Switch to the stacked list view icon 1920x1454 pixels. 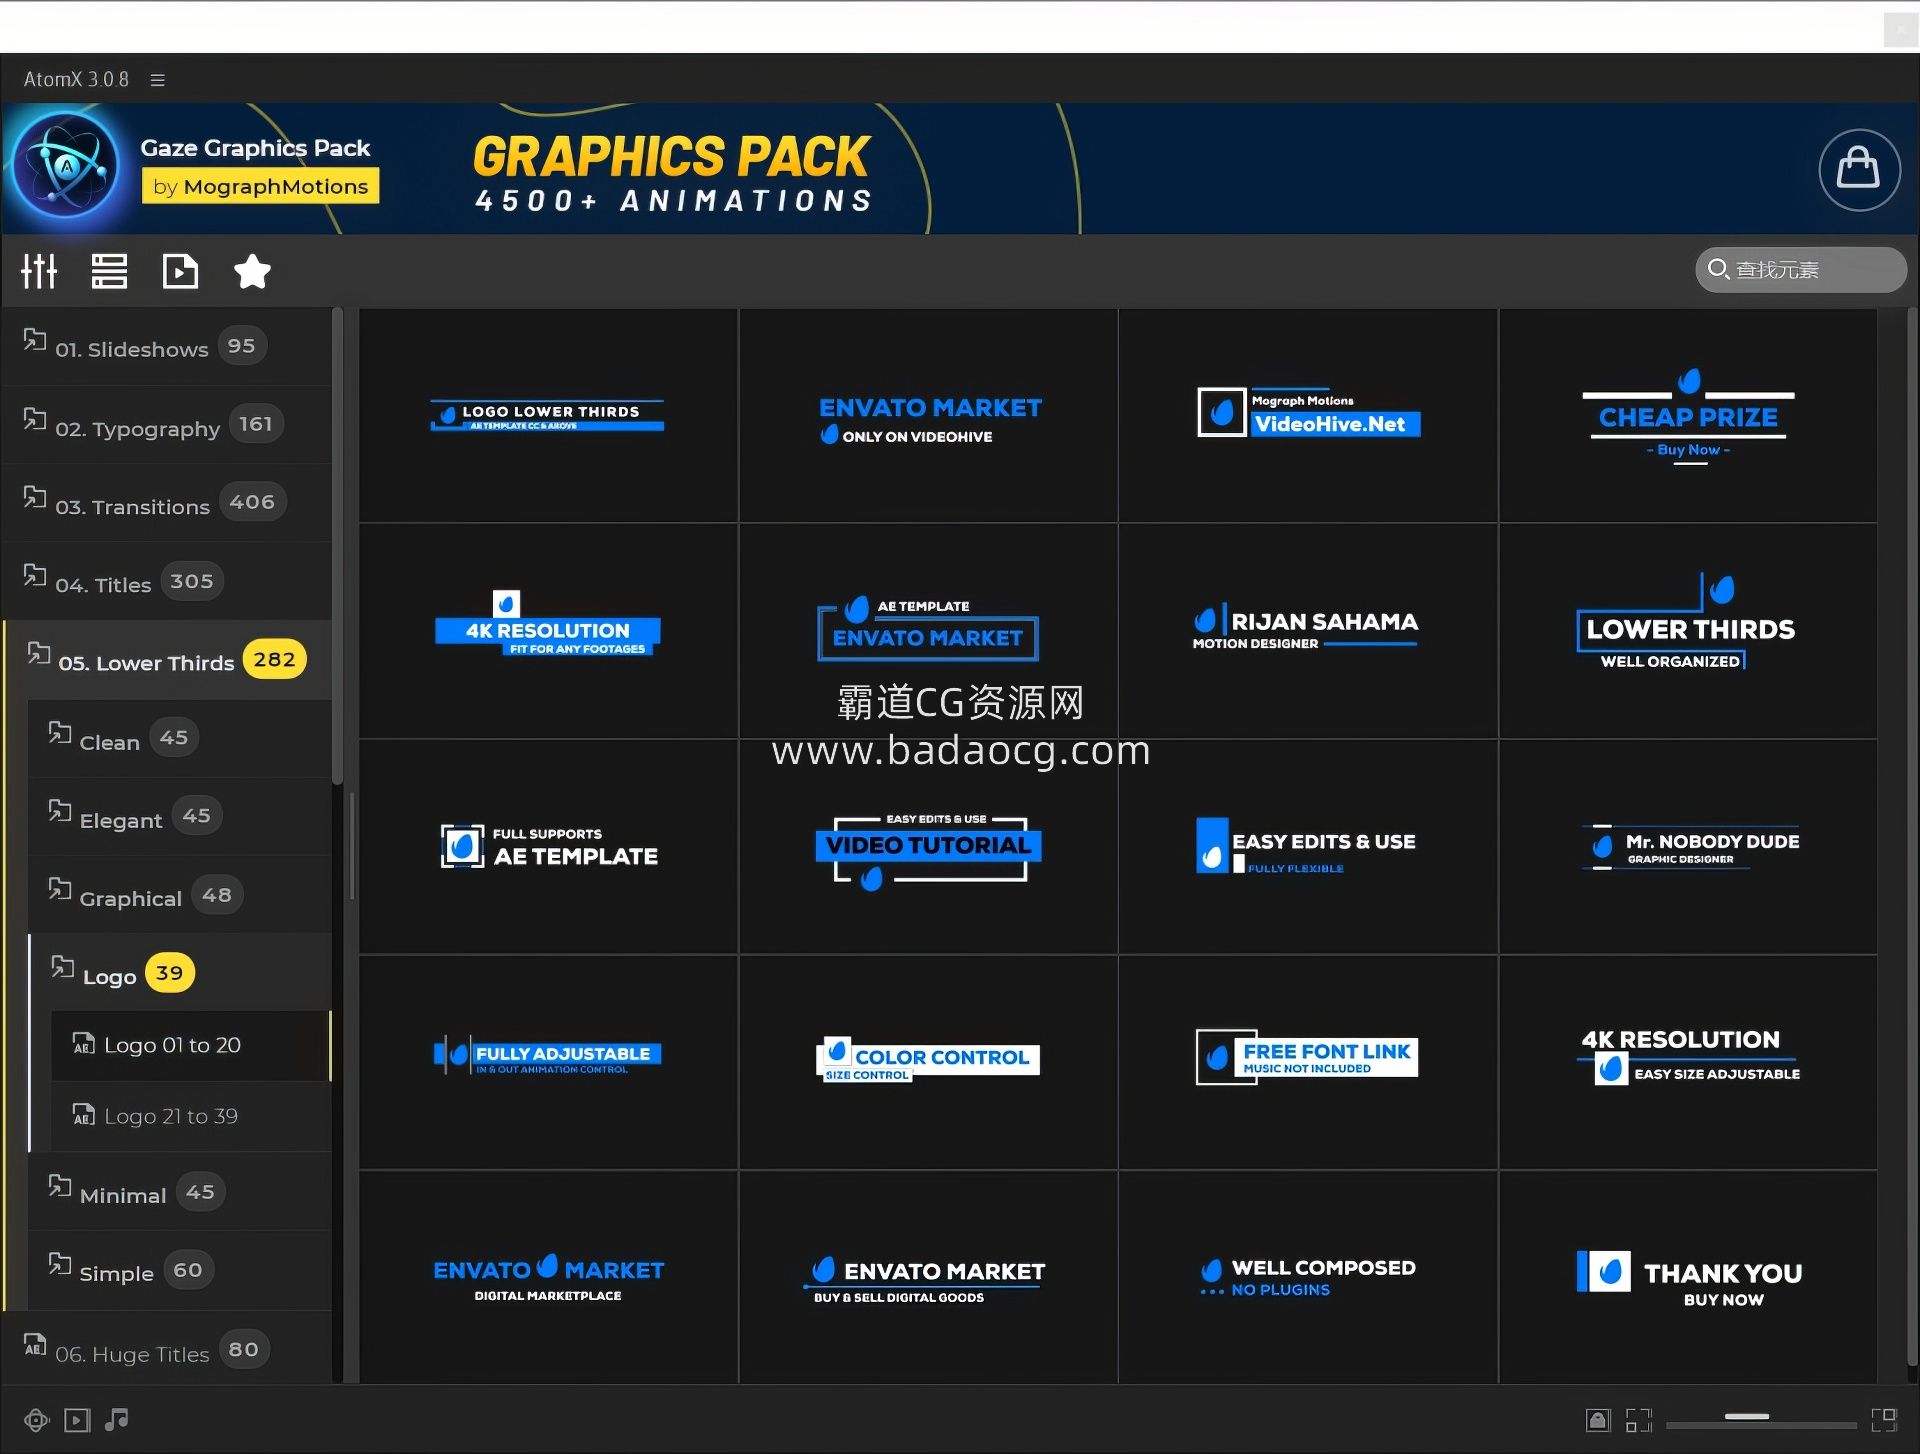point(109,271)
